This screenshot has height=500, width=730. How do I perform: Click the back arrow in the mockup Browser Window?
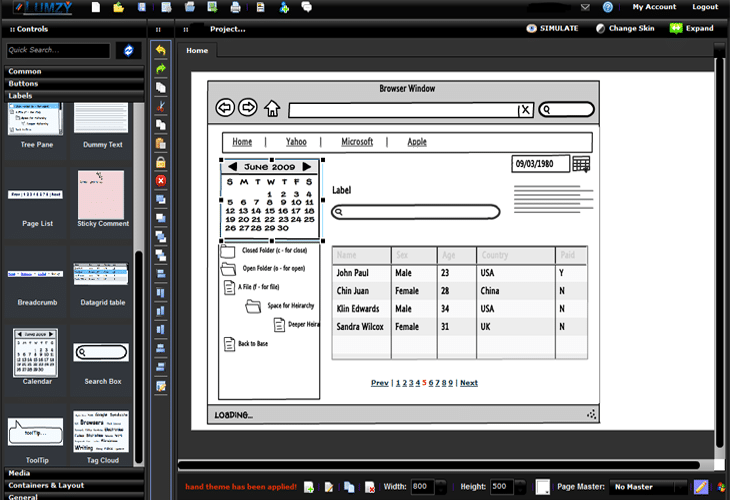coord(225,108)
